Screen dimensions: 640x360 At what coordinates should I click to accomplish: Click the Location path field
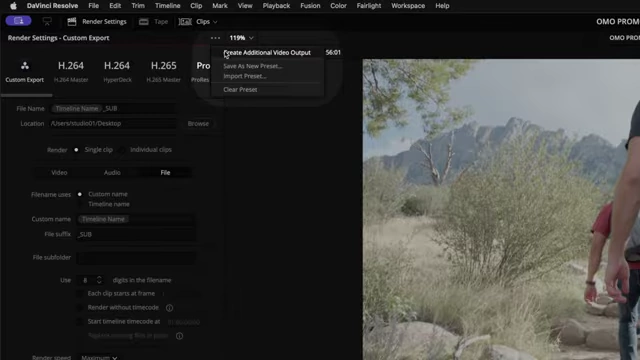pyautogui.click(x=113, y=123)
